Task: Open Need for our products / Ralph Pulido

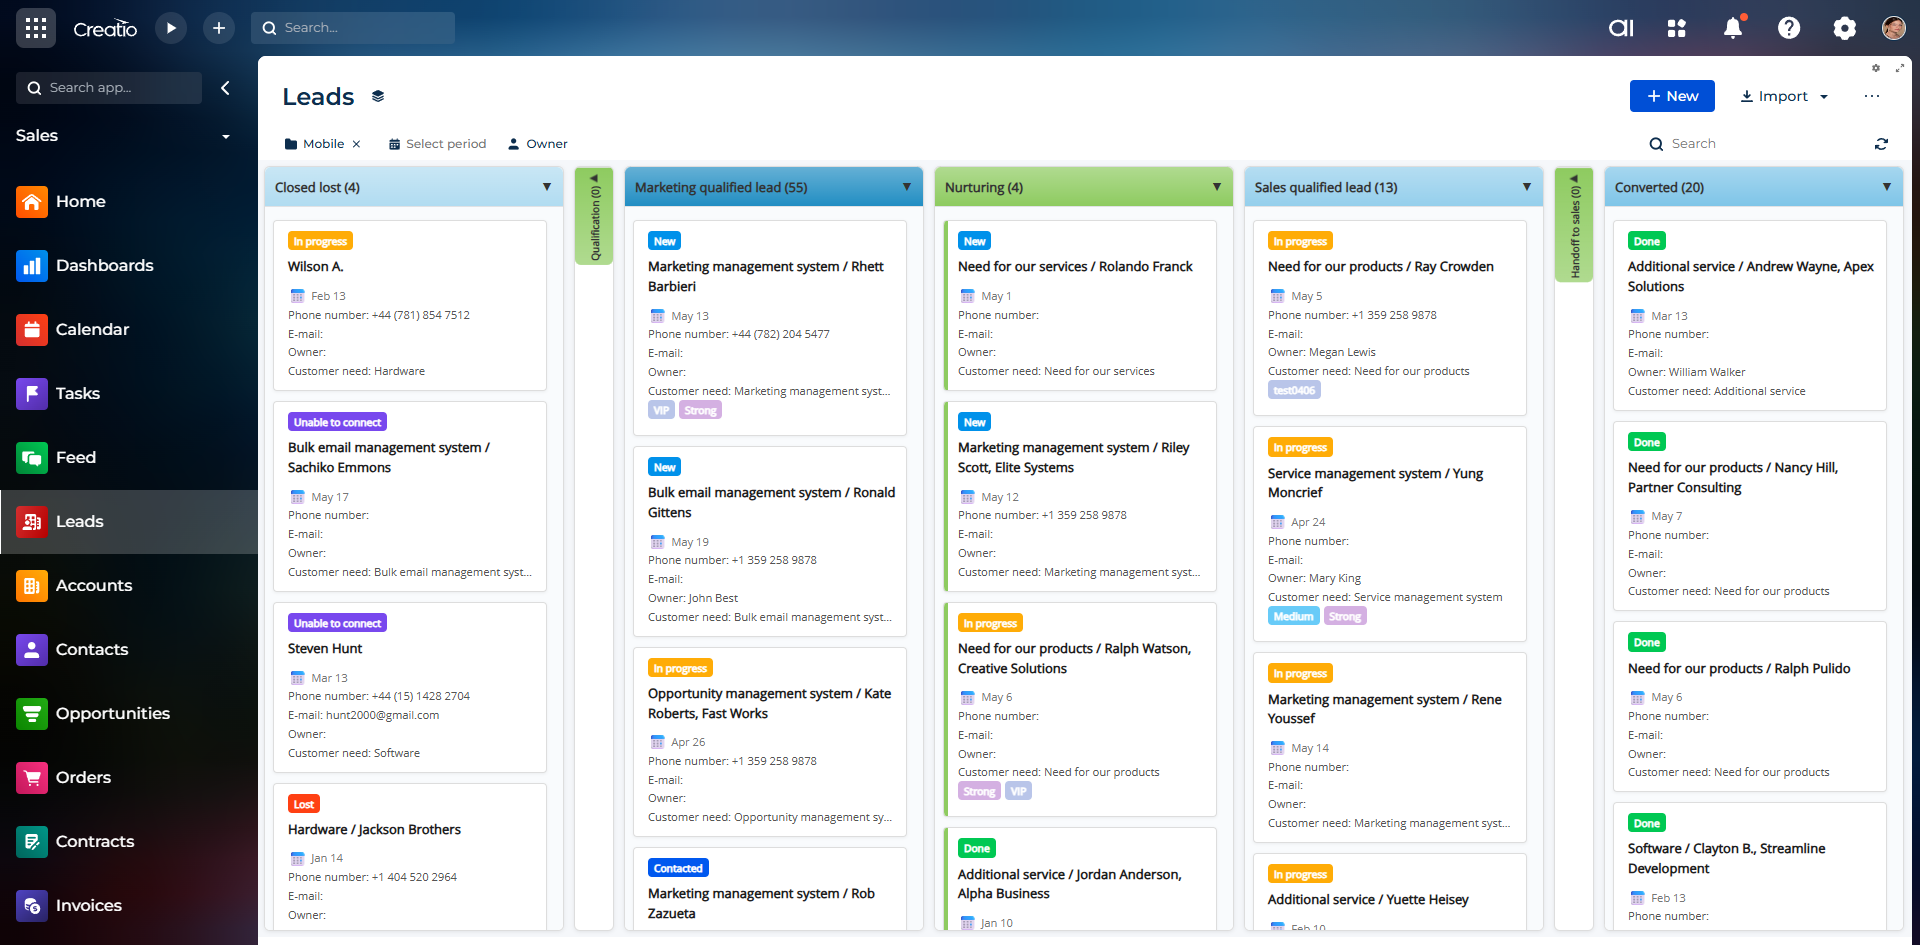Action: [1739, 669]
